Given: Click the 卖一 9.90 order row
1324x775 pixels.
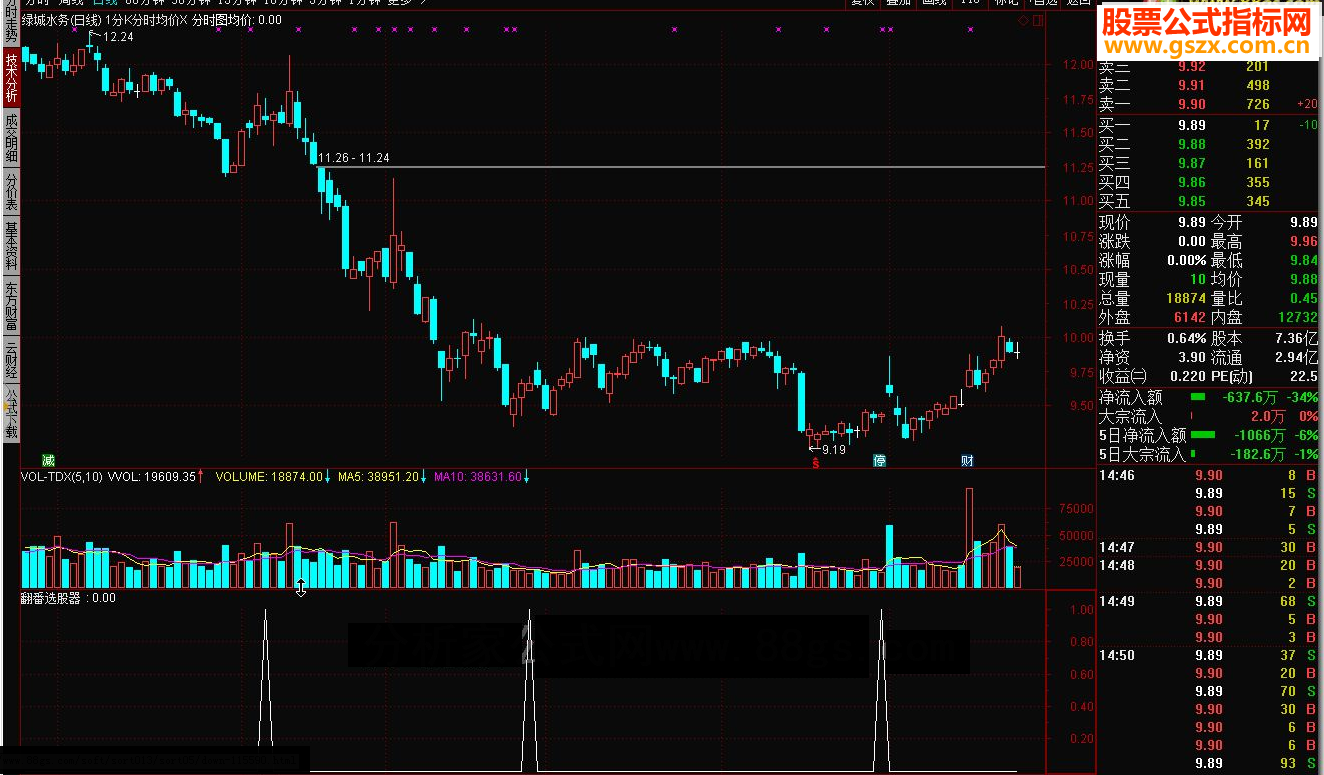Looking at the screenshot, I should [x=1209, y=104].
